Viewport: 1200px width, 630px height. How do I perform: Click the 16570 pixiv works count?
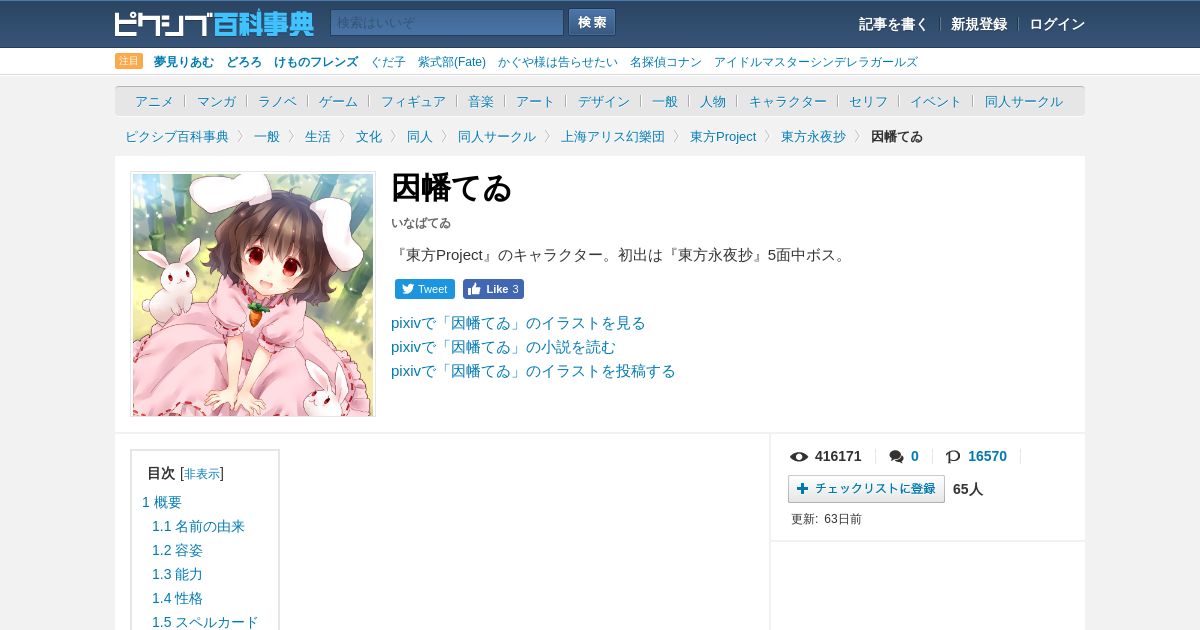point(987,456)
